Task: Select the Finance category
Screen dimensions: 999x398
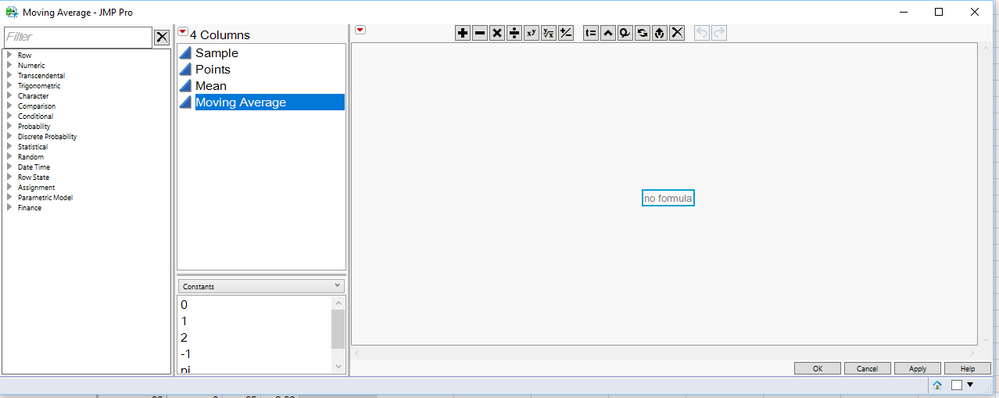Action: 29,208
